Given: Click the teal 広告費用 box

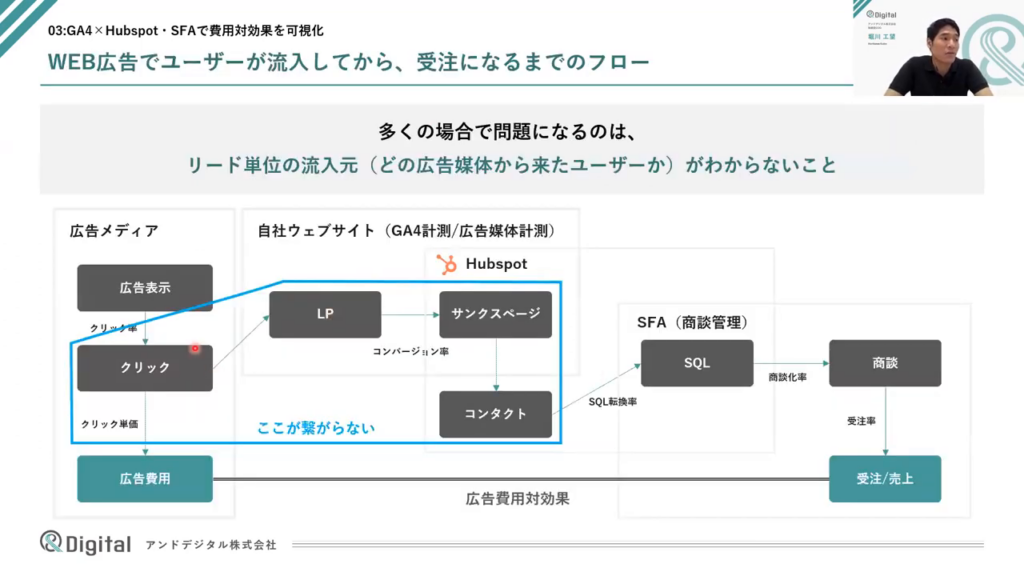Looking at the screenshot, I should click(x=145, y=478).
